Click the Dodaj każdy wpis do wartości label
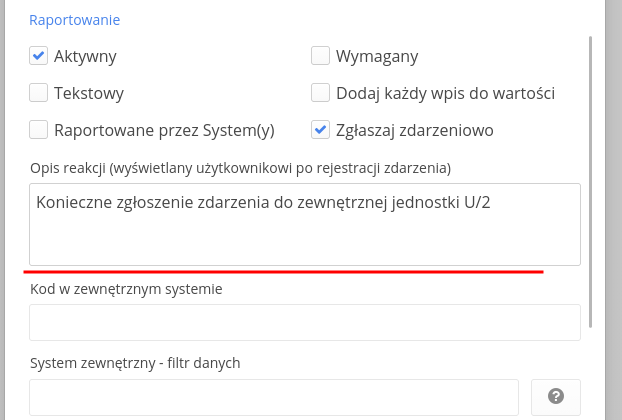 pyautogui.click(x=446, y=93)
